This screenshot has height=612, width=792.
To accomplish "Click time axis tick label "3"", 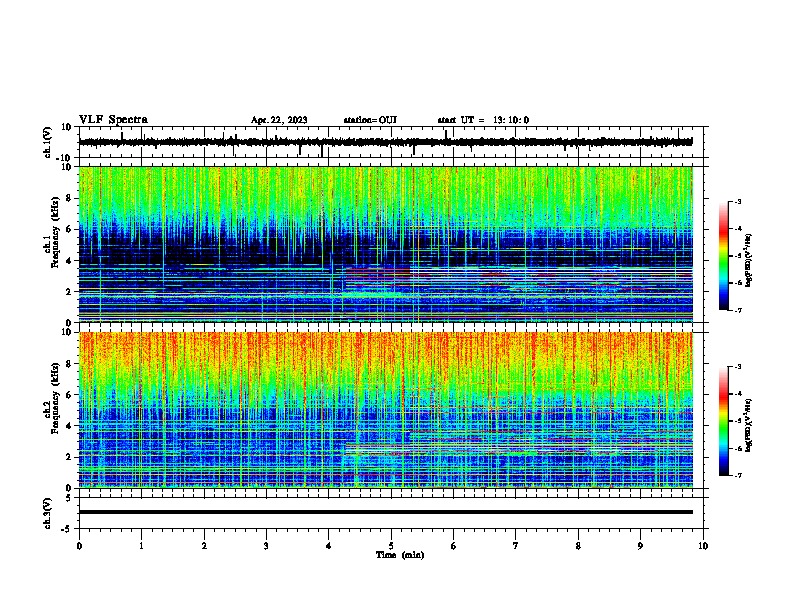I will coord(266,546).
